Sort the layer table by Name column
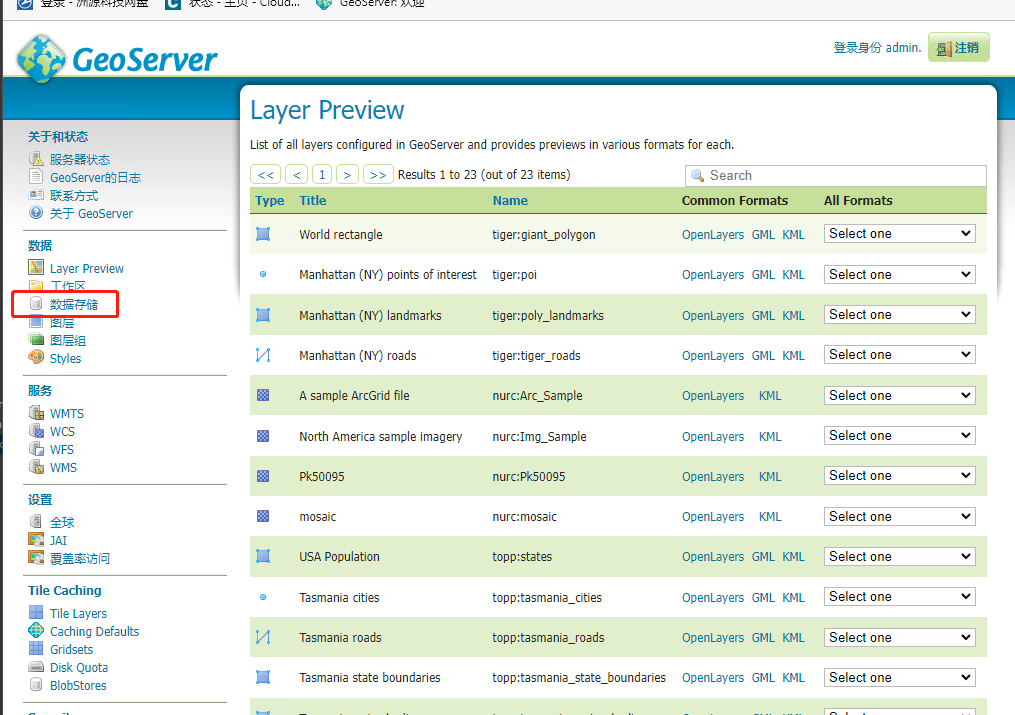Screen dimensions: 1015x715 [510, 200]
